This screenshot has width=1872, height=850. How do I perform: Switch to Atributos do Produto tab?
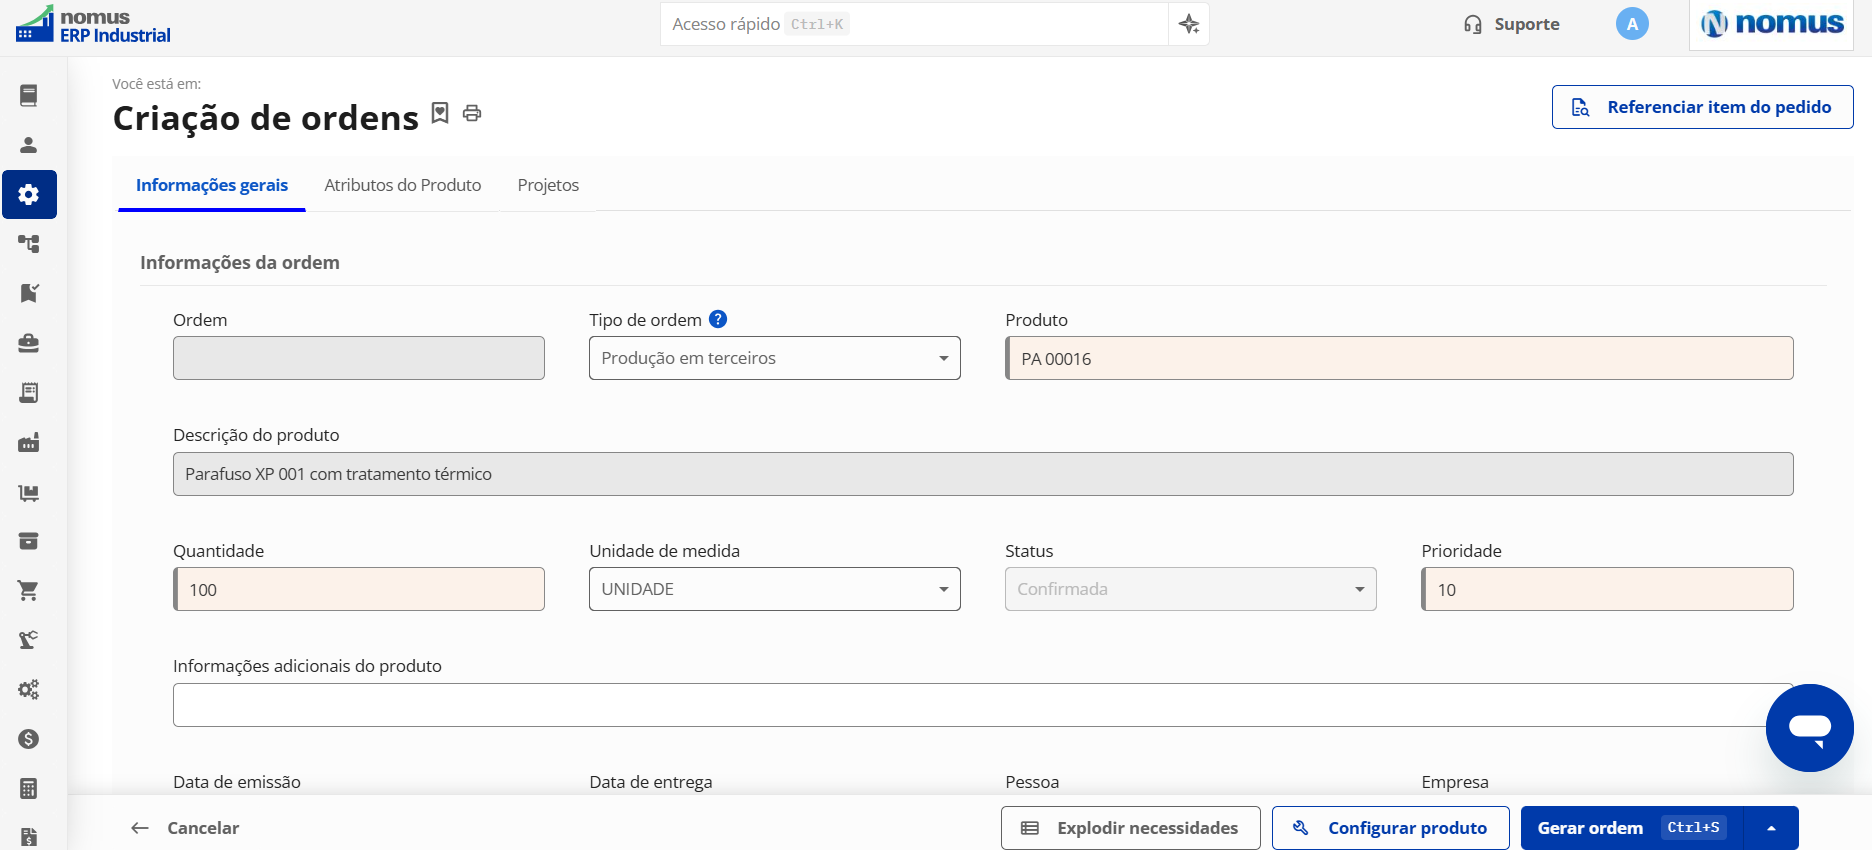[403, 185]
